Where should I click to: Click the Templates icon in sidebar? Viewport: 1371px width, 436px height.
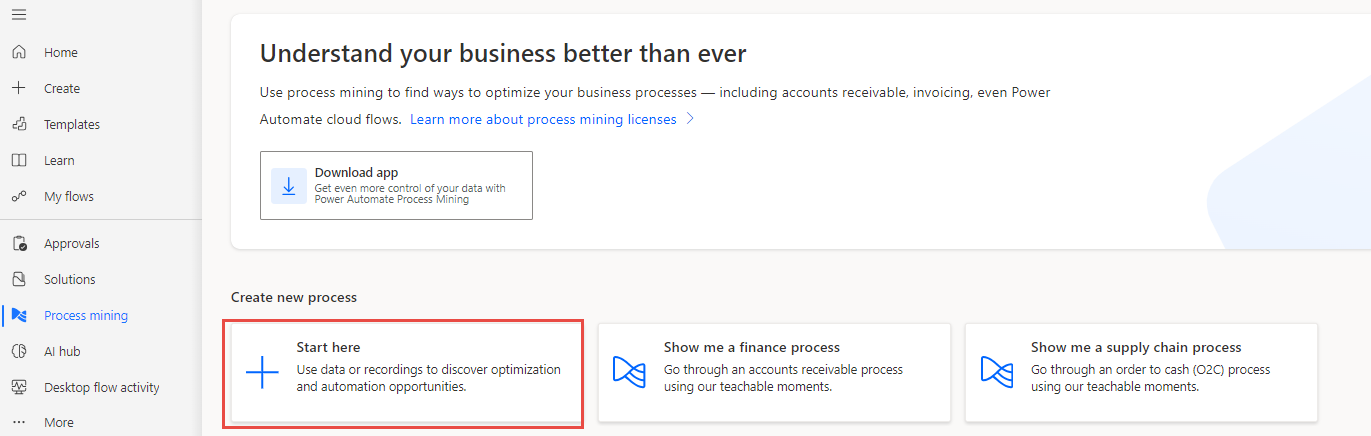coord(19,124)
